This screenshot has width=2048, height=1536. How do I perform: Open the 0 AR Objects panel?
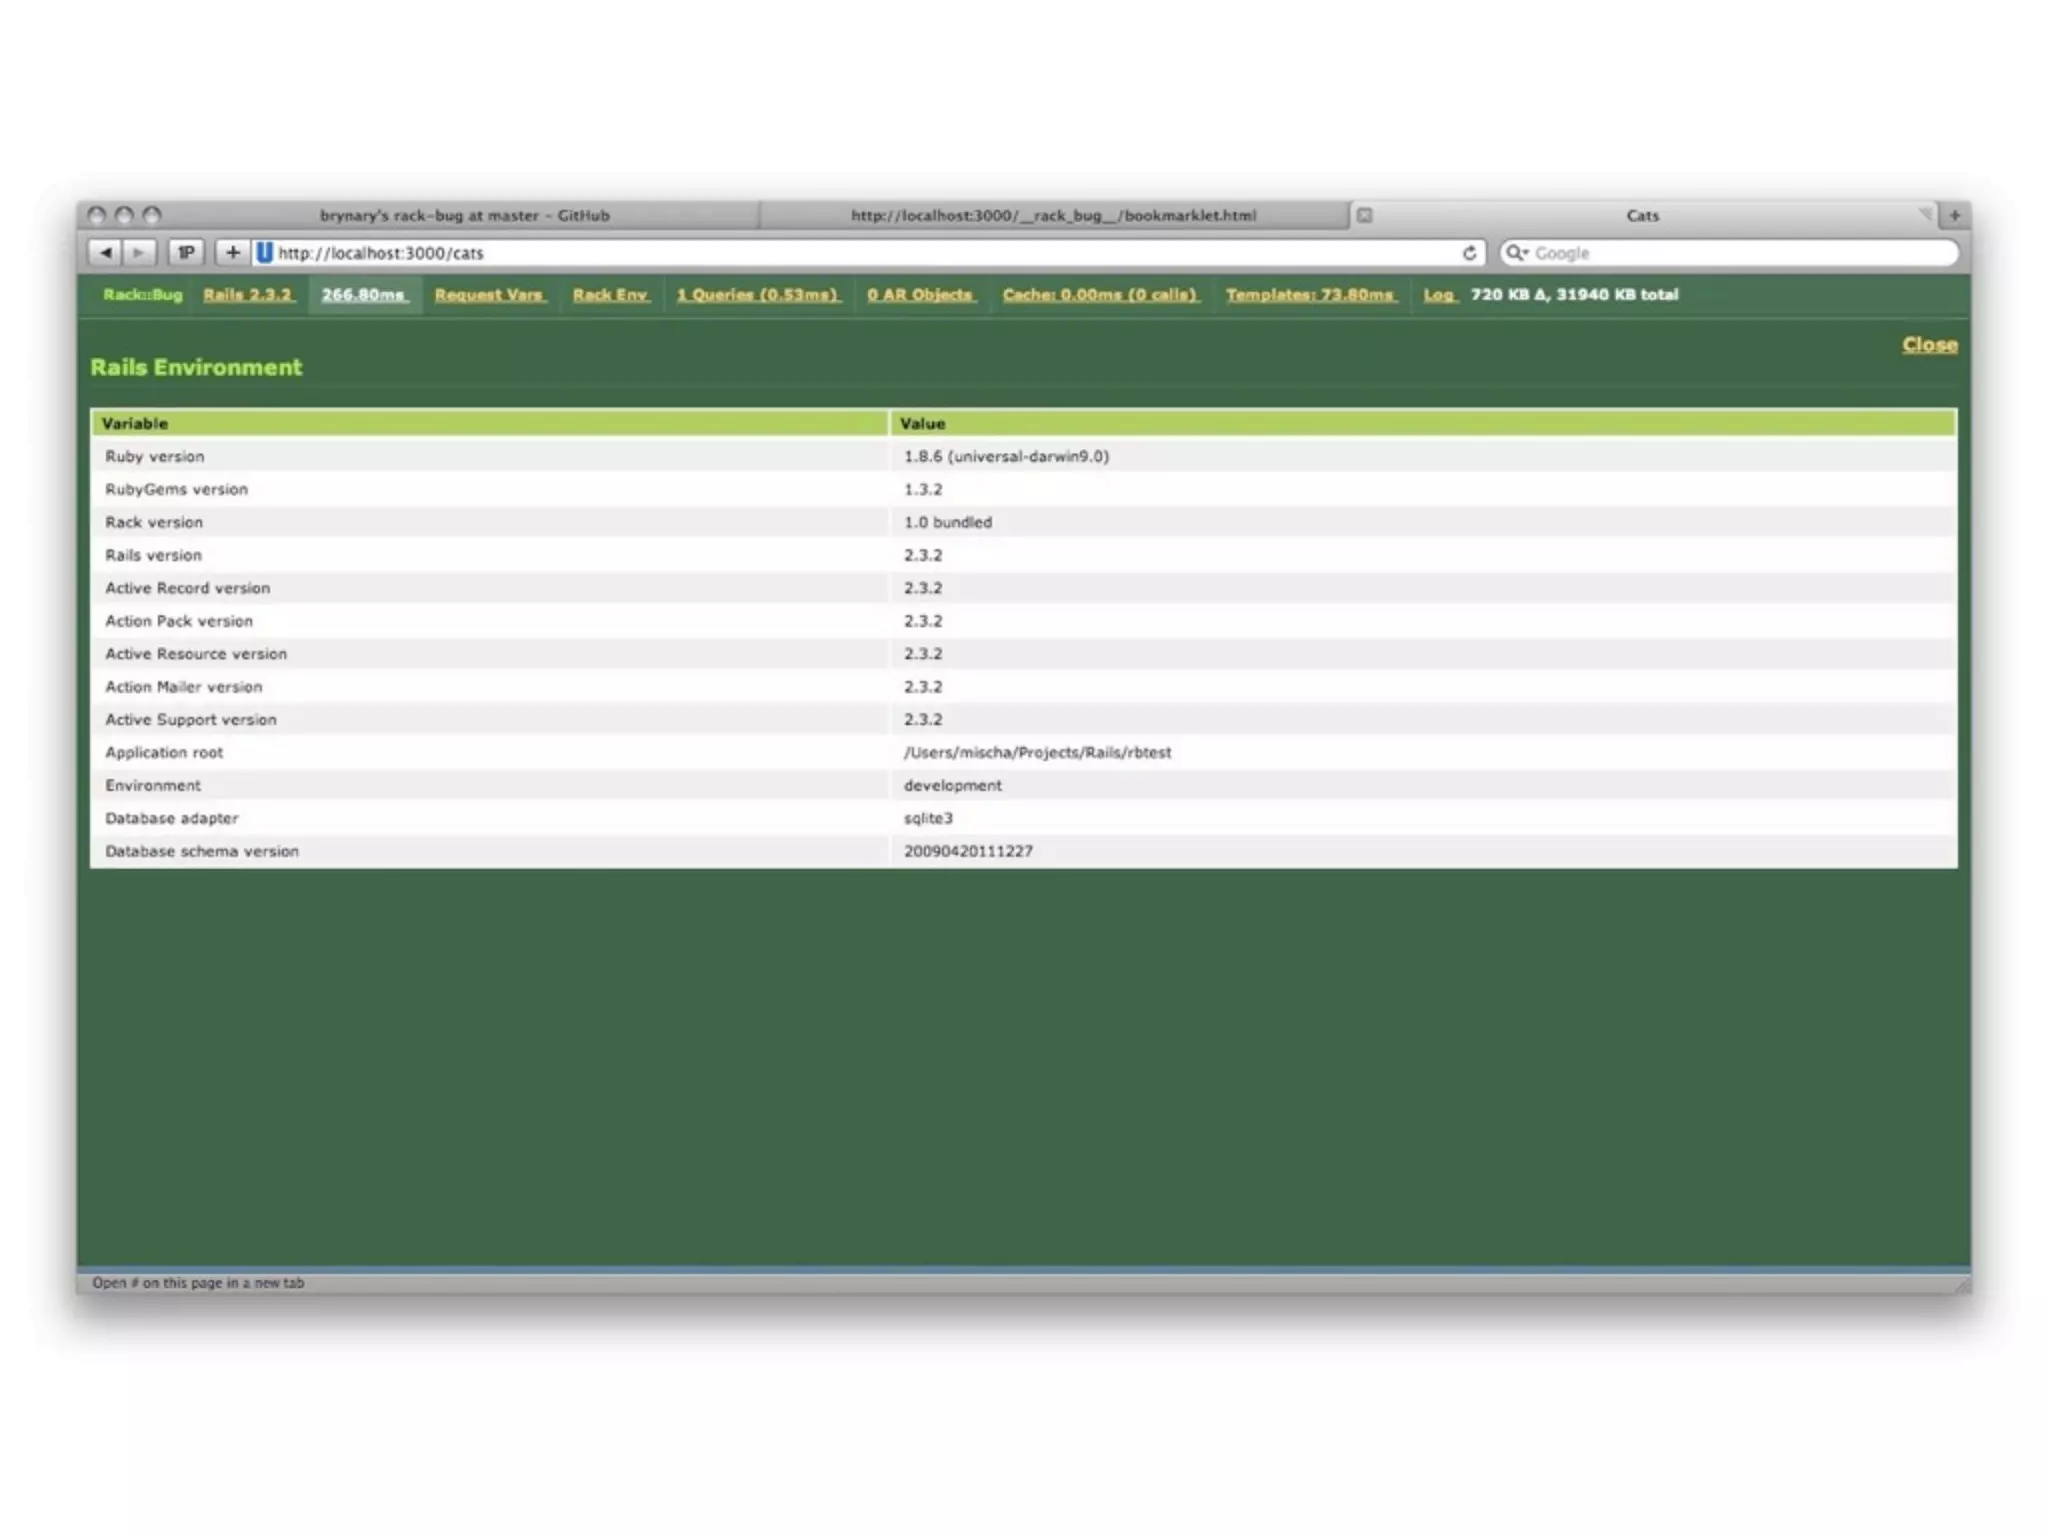coord(921,295)
